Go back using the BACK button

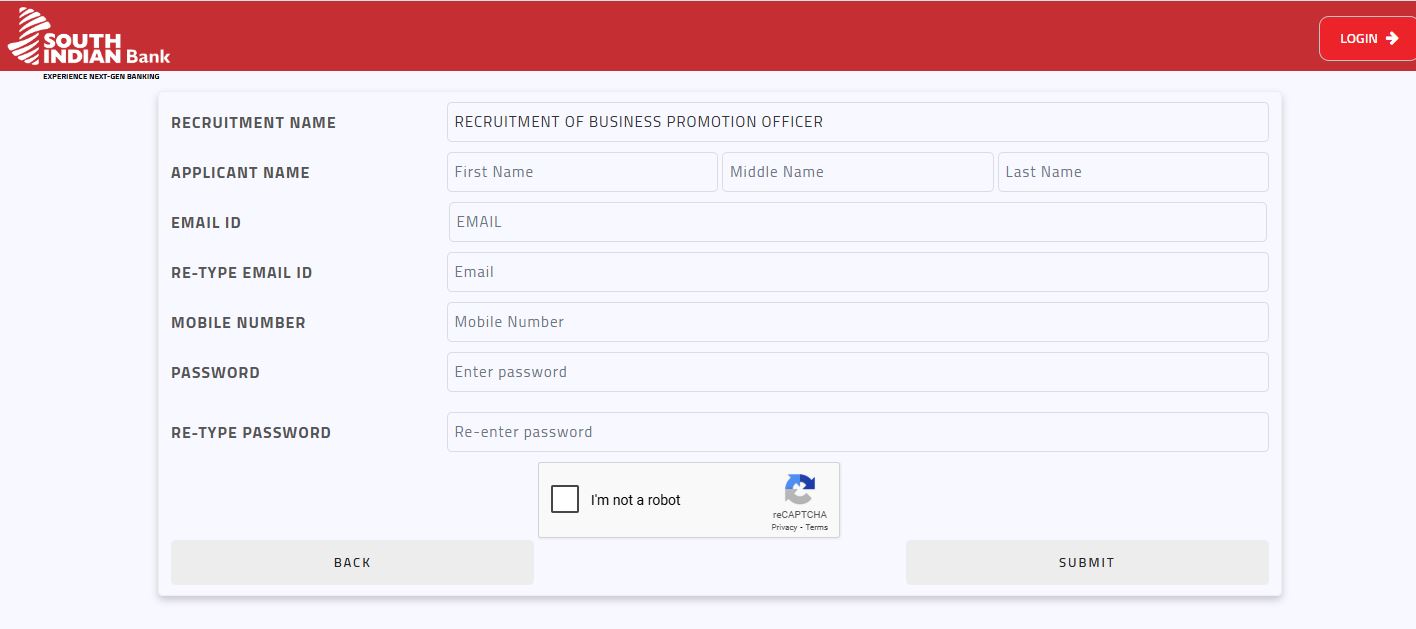coord(352,562)
